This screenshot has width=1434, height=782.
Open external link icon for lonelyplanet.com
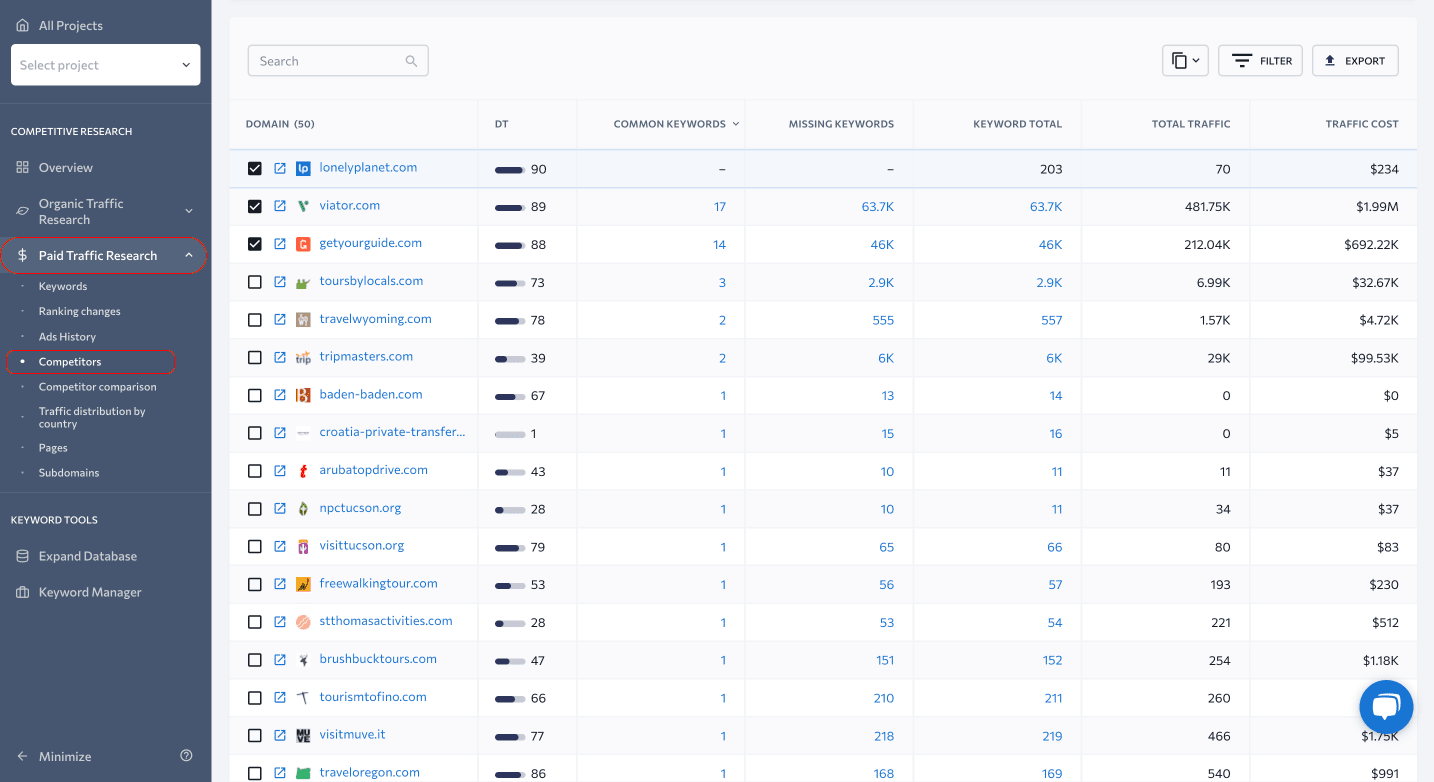point(280,168)
